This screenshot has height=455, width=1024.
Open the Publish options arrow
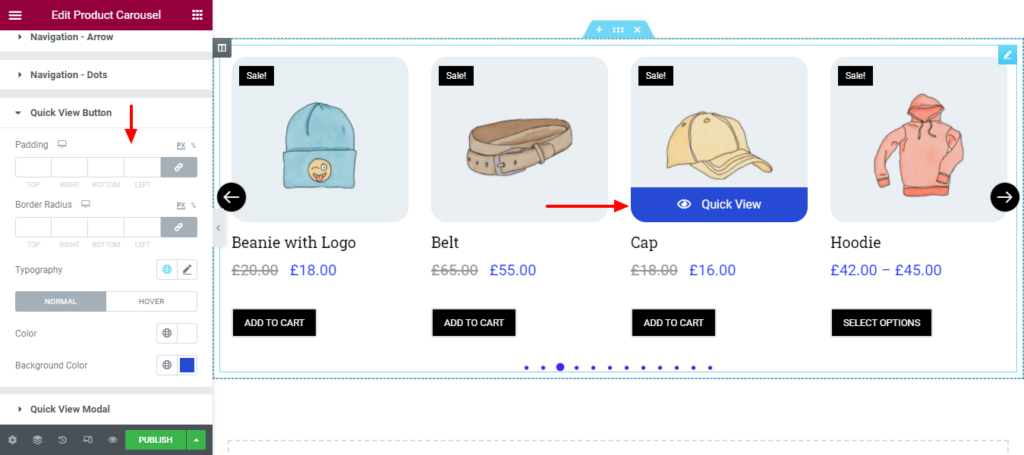(198, 440)
